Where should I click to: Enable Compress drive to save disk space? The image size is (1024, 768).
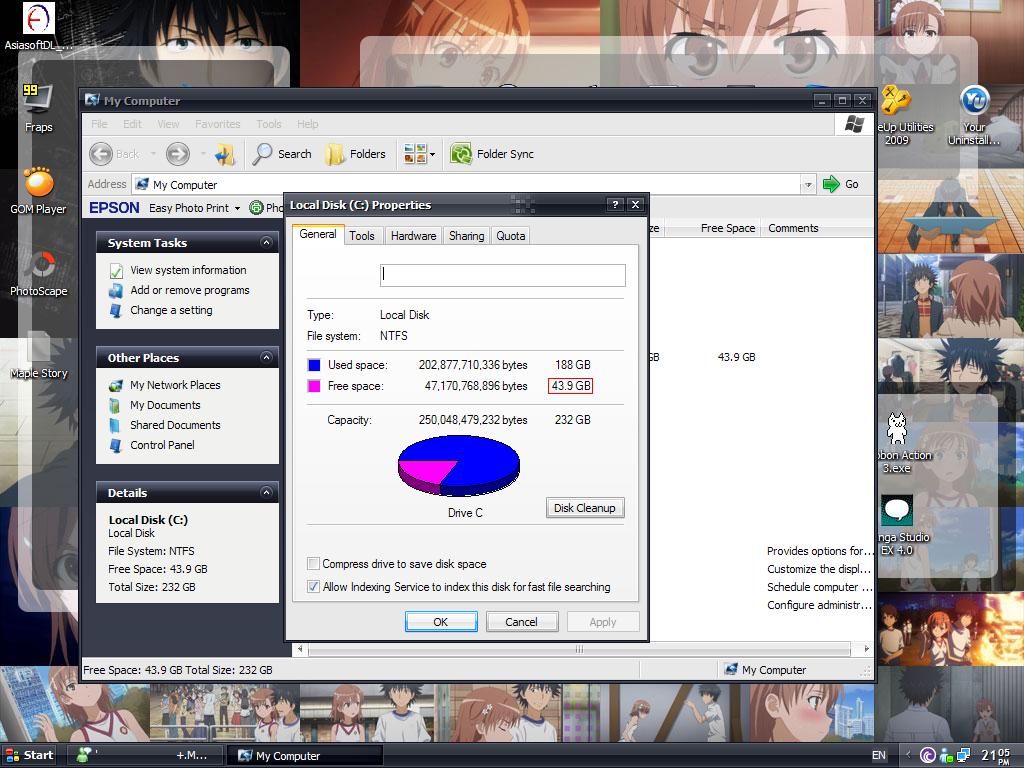click(313, 564)
